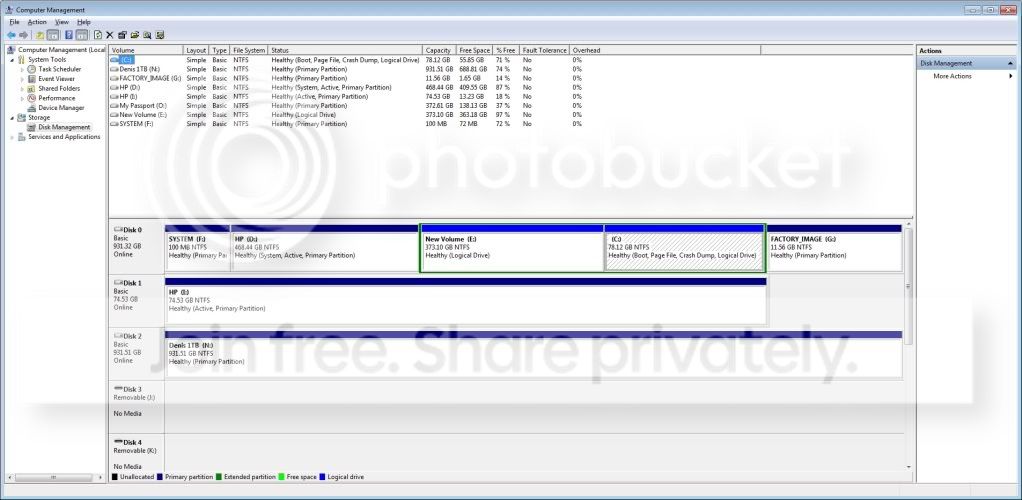Click the Event Viewer icon in tree
This screenshot has width=1022, height=500.
pyautogui.click(x=32, y=79)
